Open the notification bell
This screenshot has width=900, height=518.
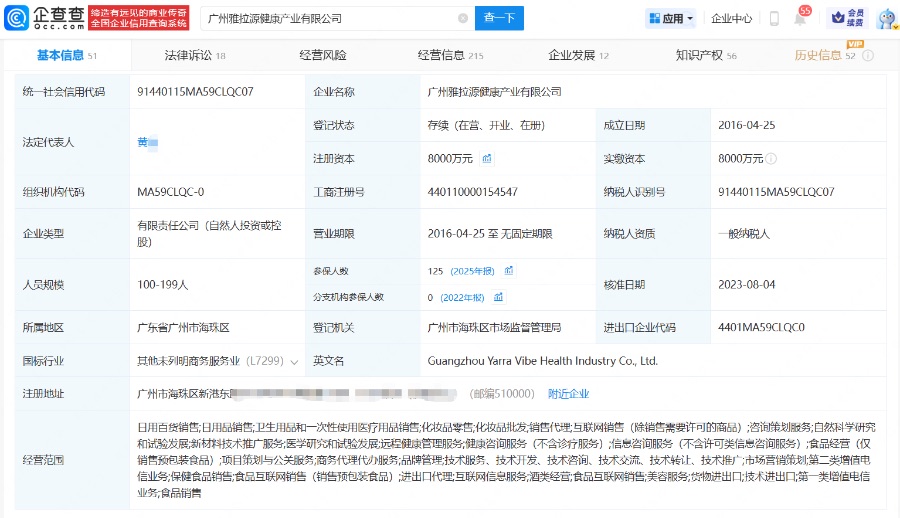pos(800,18)
